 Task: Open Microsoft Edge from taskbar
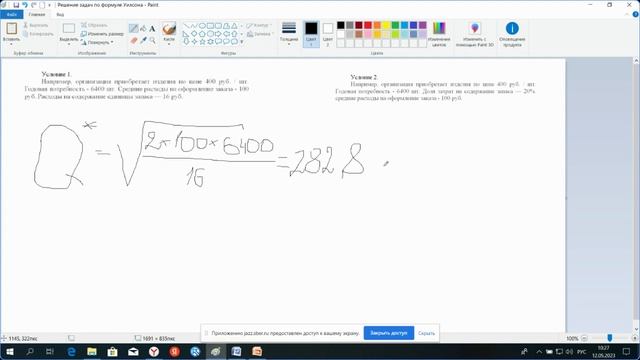click(71, 351)
